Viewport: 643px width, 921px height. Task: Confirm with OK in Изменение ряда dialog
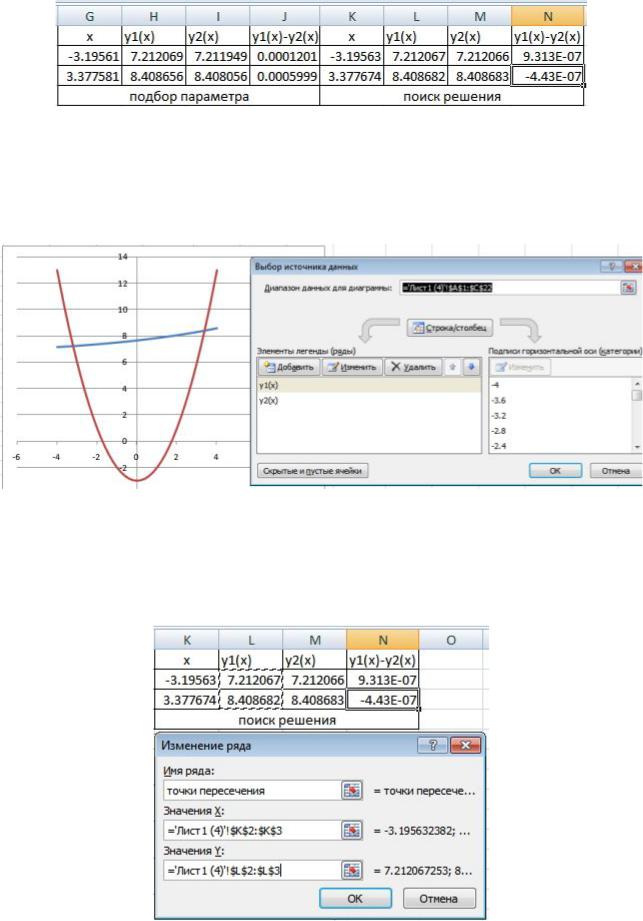click(355, 899)
